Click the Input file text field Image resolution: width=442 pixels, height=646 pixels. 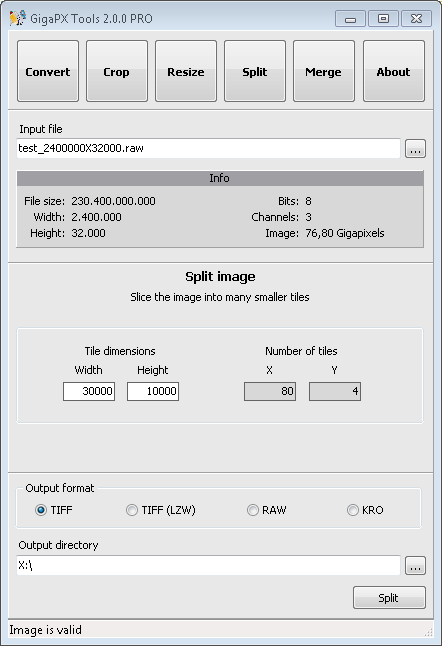click(208, 148)
